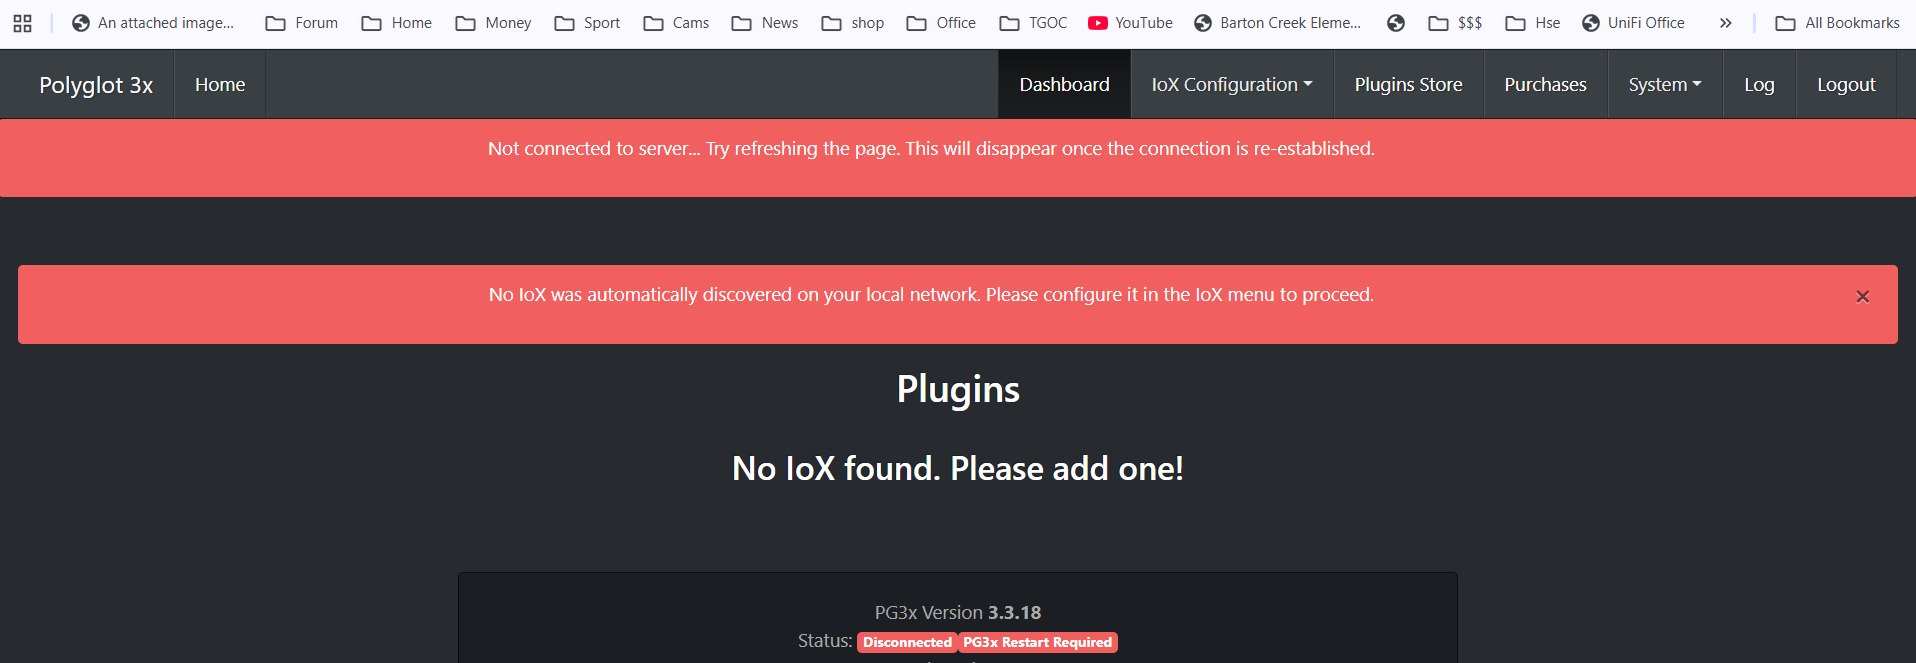1916x663 pixels.
Task: Go to the Dashboard tab
Action: (x=1064, y=85)
